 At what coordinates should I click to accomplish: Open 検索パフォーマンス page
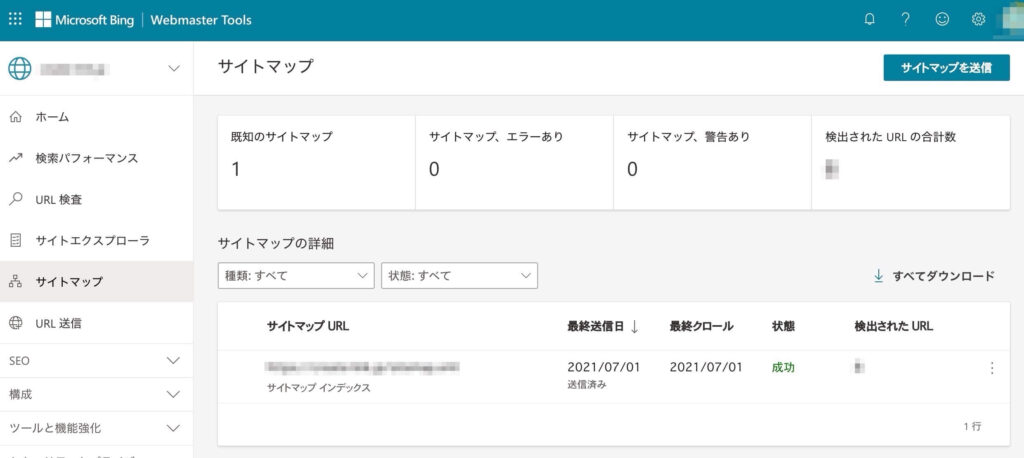96,158
